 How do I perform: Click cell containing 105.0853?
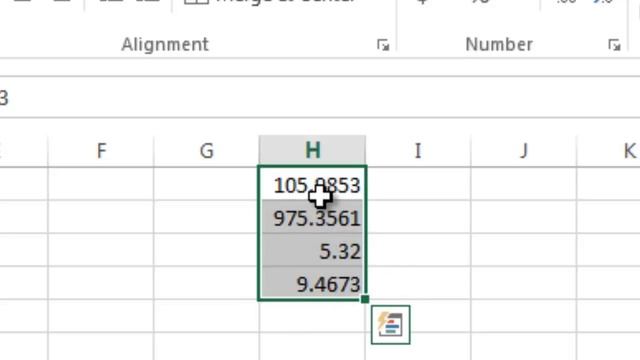tap(313, 183)
